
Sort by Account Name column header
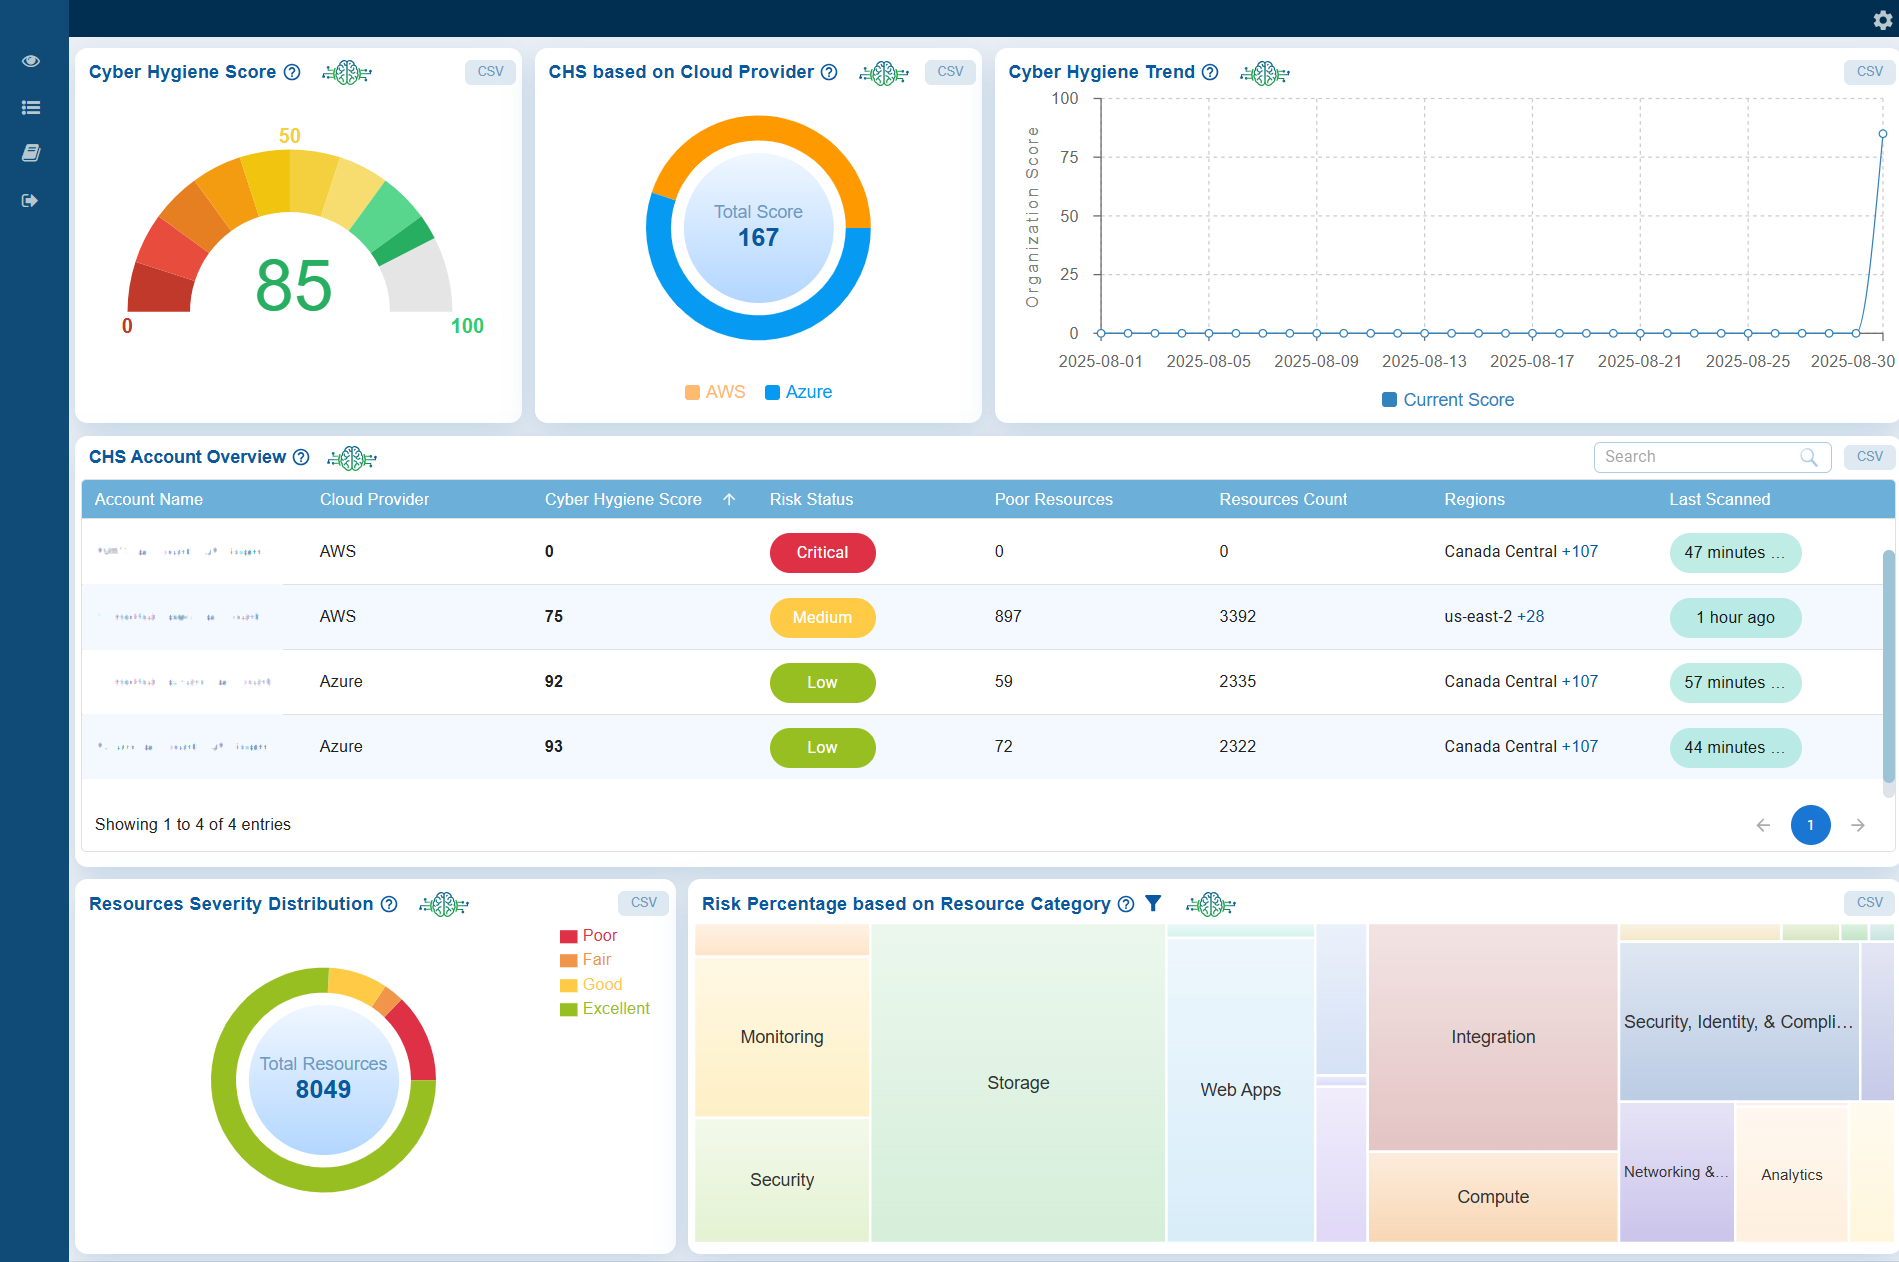coord(149,499)
